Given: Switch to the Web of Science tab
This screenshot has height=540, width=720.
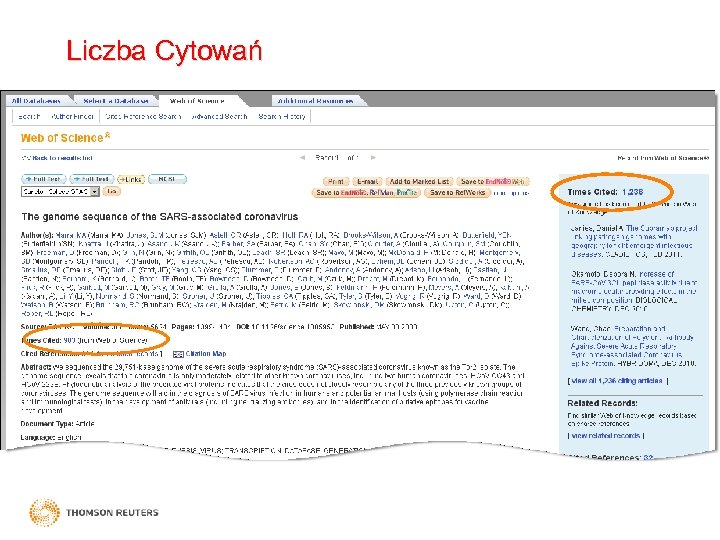Looking at the screenshot, I should 197,101.
